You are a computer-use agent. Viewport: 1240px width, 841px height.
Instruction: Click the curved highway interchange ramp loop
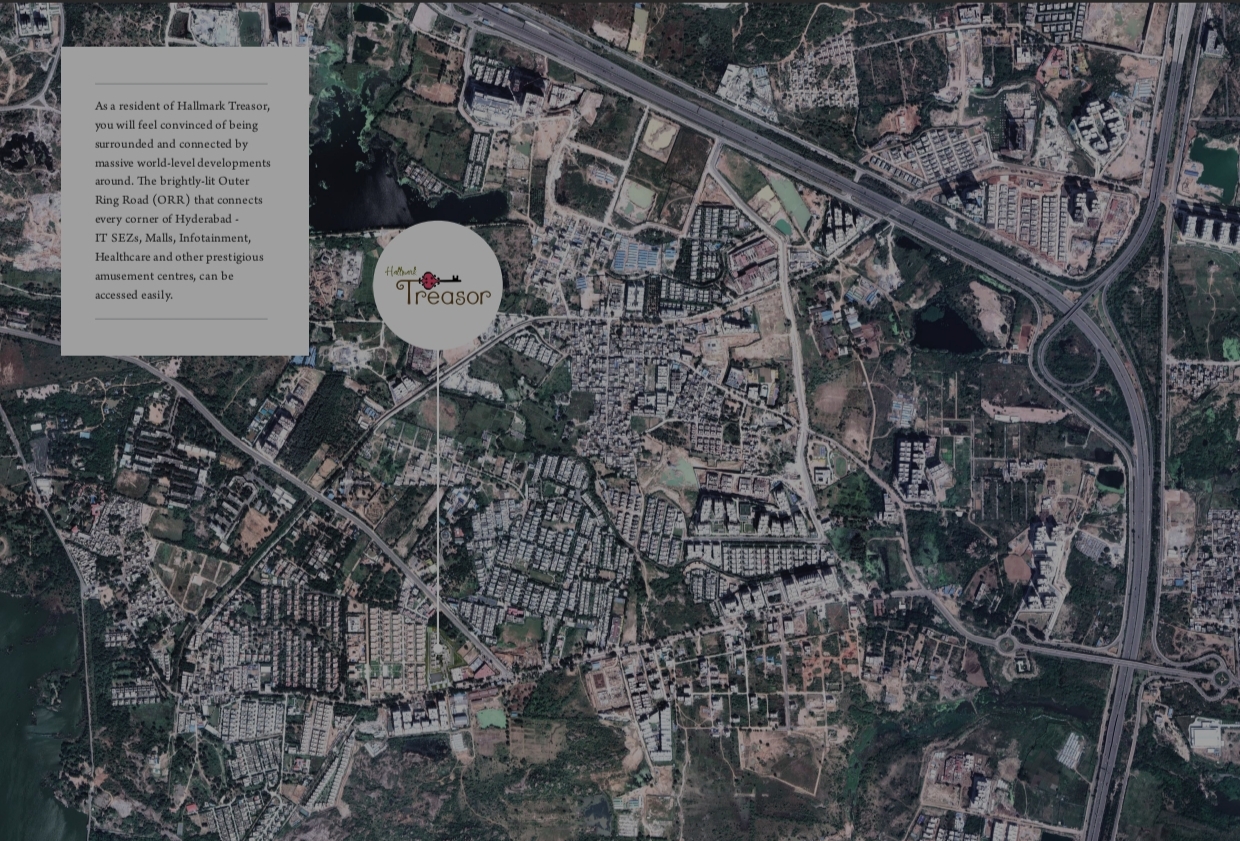point(1060,360)
